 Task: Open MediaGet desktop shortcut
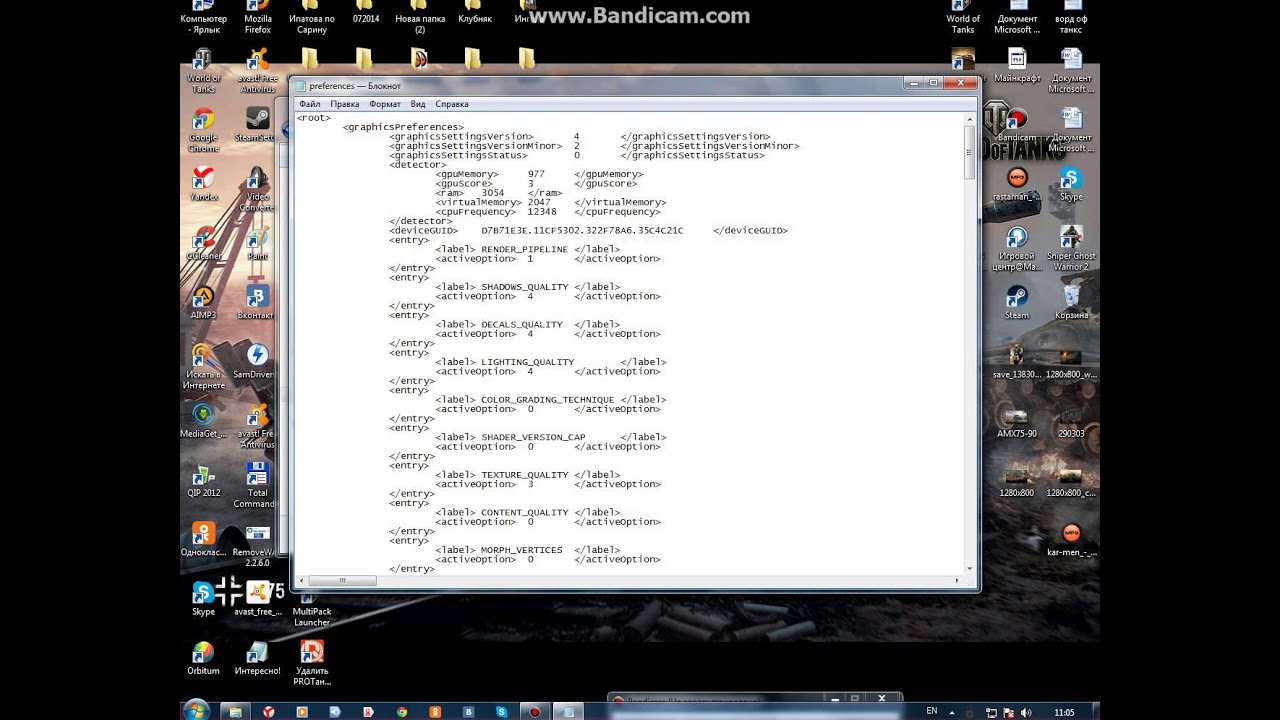coord(203,421)
